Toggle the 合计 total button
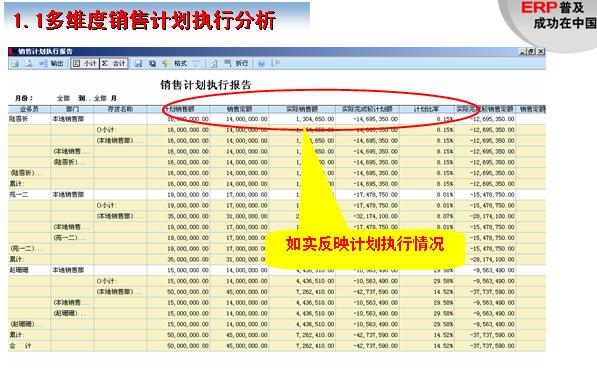 (x=114, y=64)
